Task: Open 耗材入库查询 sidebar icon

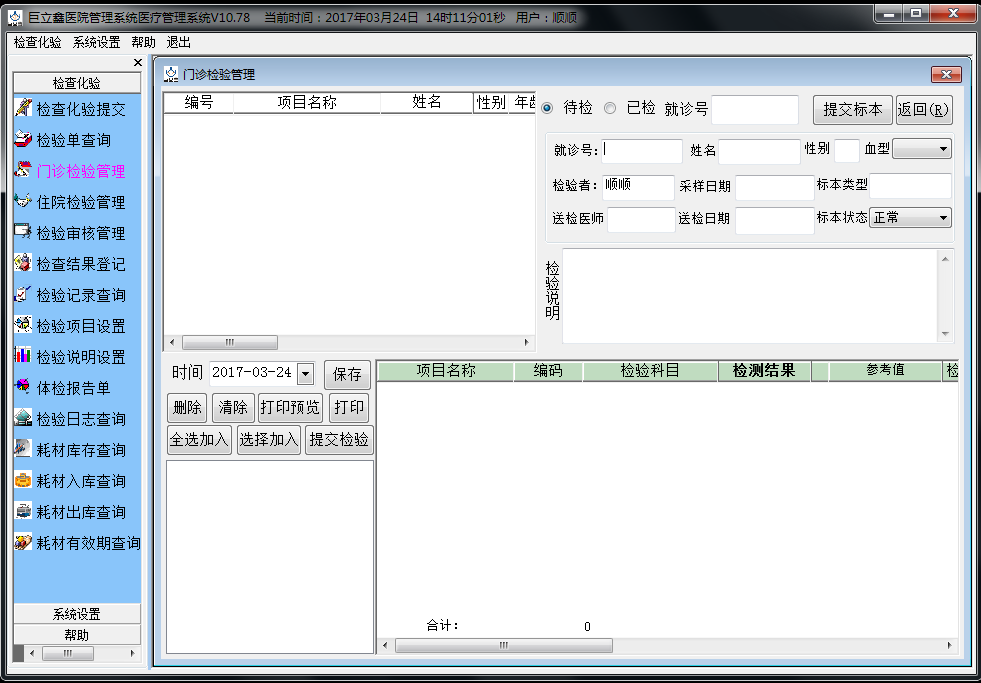Action: 23,481
